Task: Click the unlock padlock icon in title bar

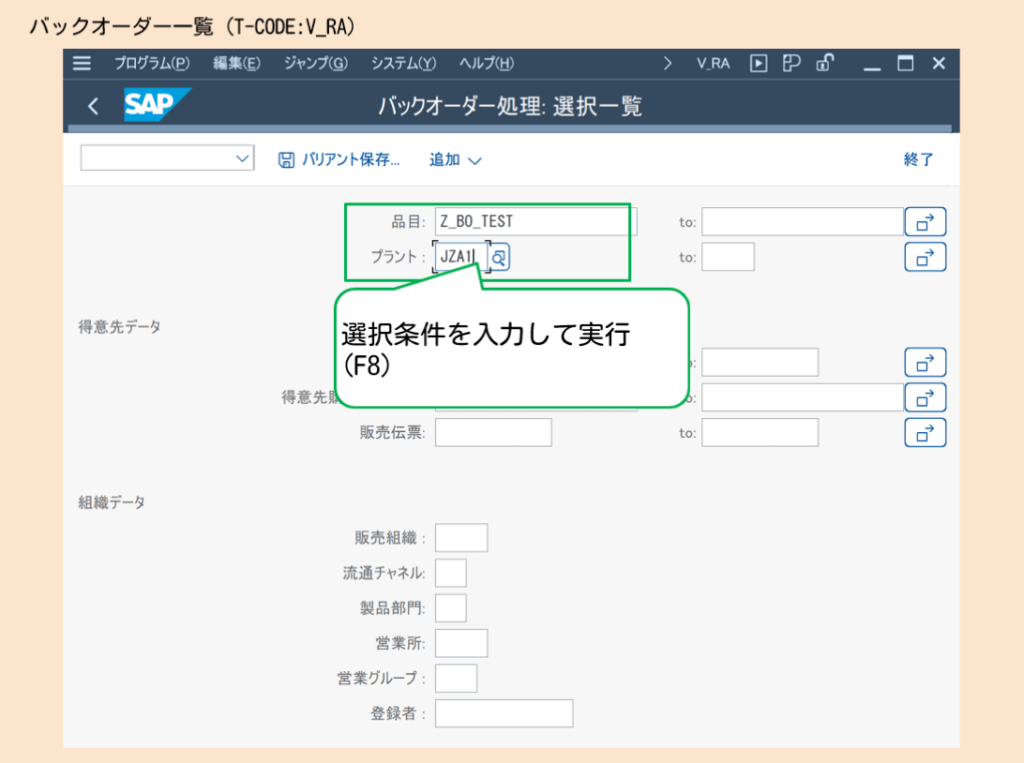Action: 825,63
